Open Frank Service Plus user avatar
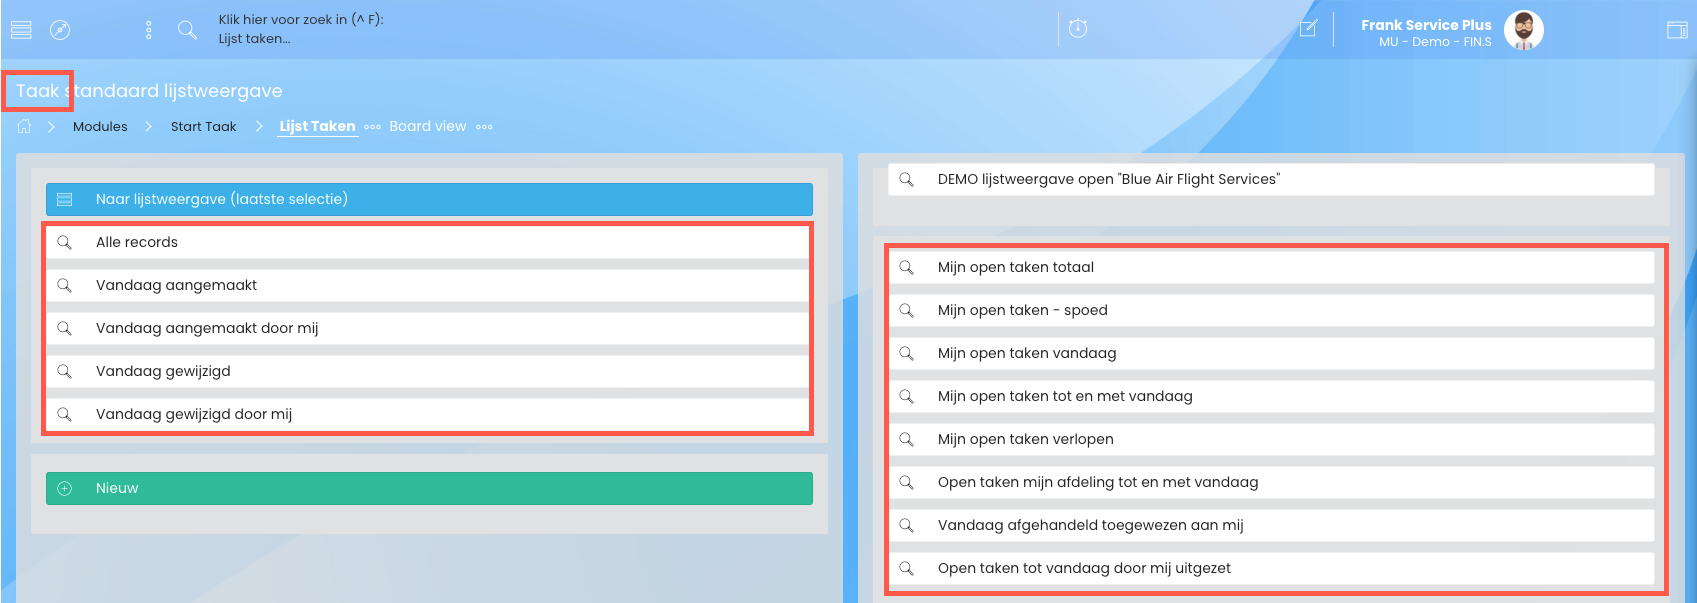 pyautogui.click(x=1524, y=30)
